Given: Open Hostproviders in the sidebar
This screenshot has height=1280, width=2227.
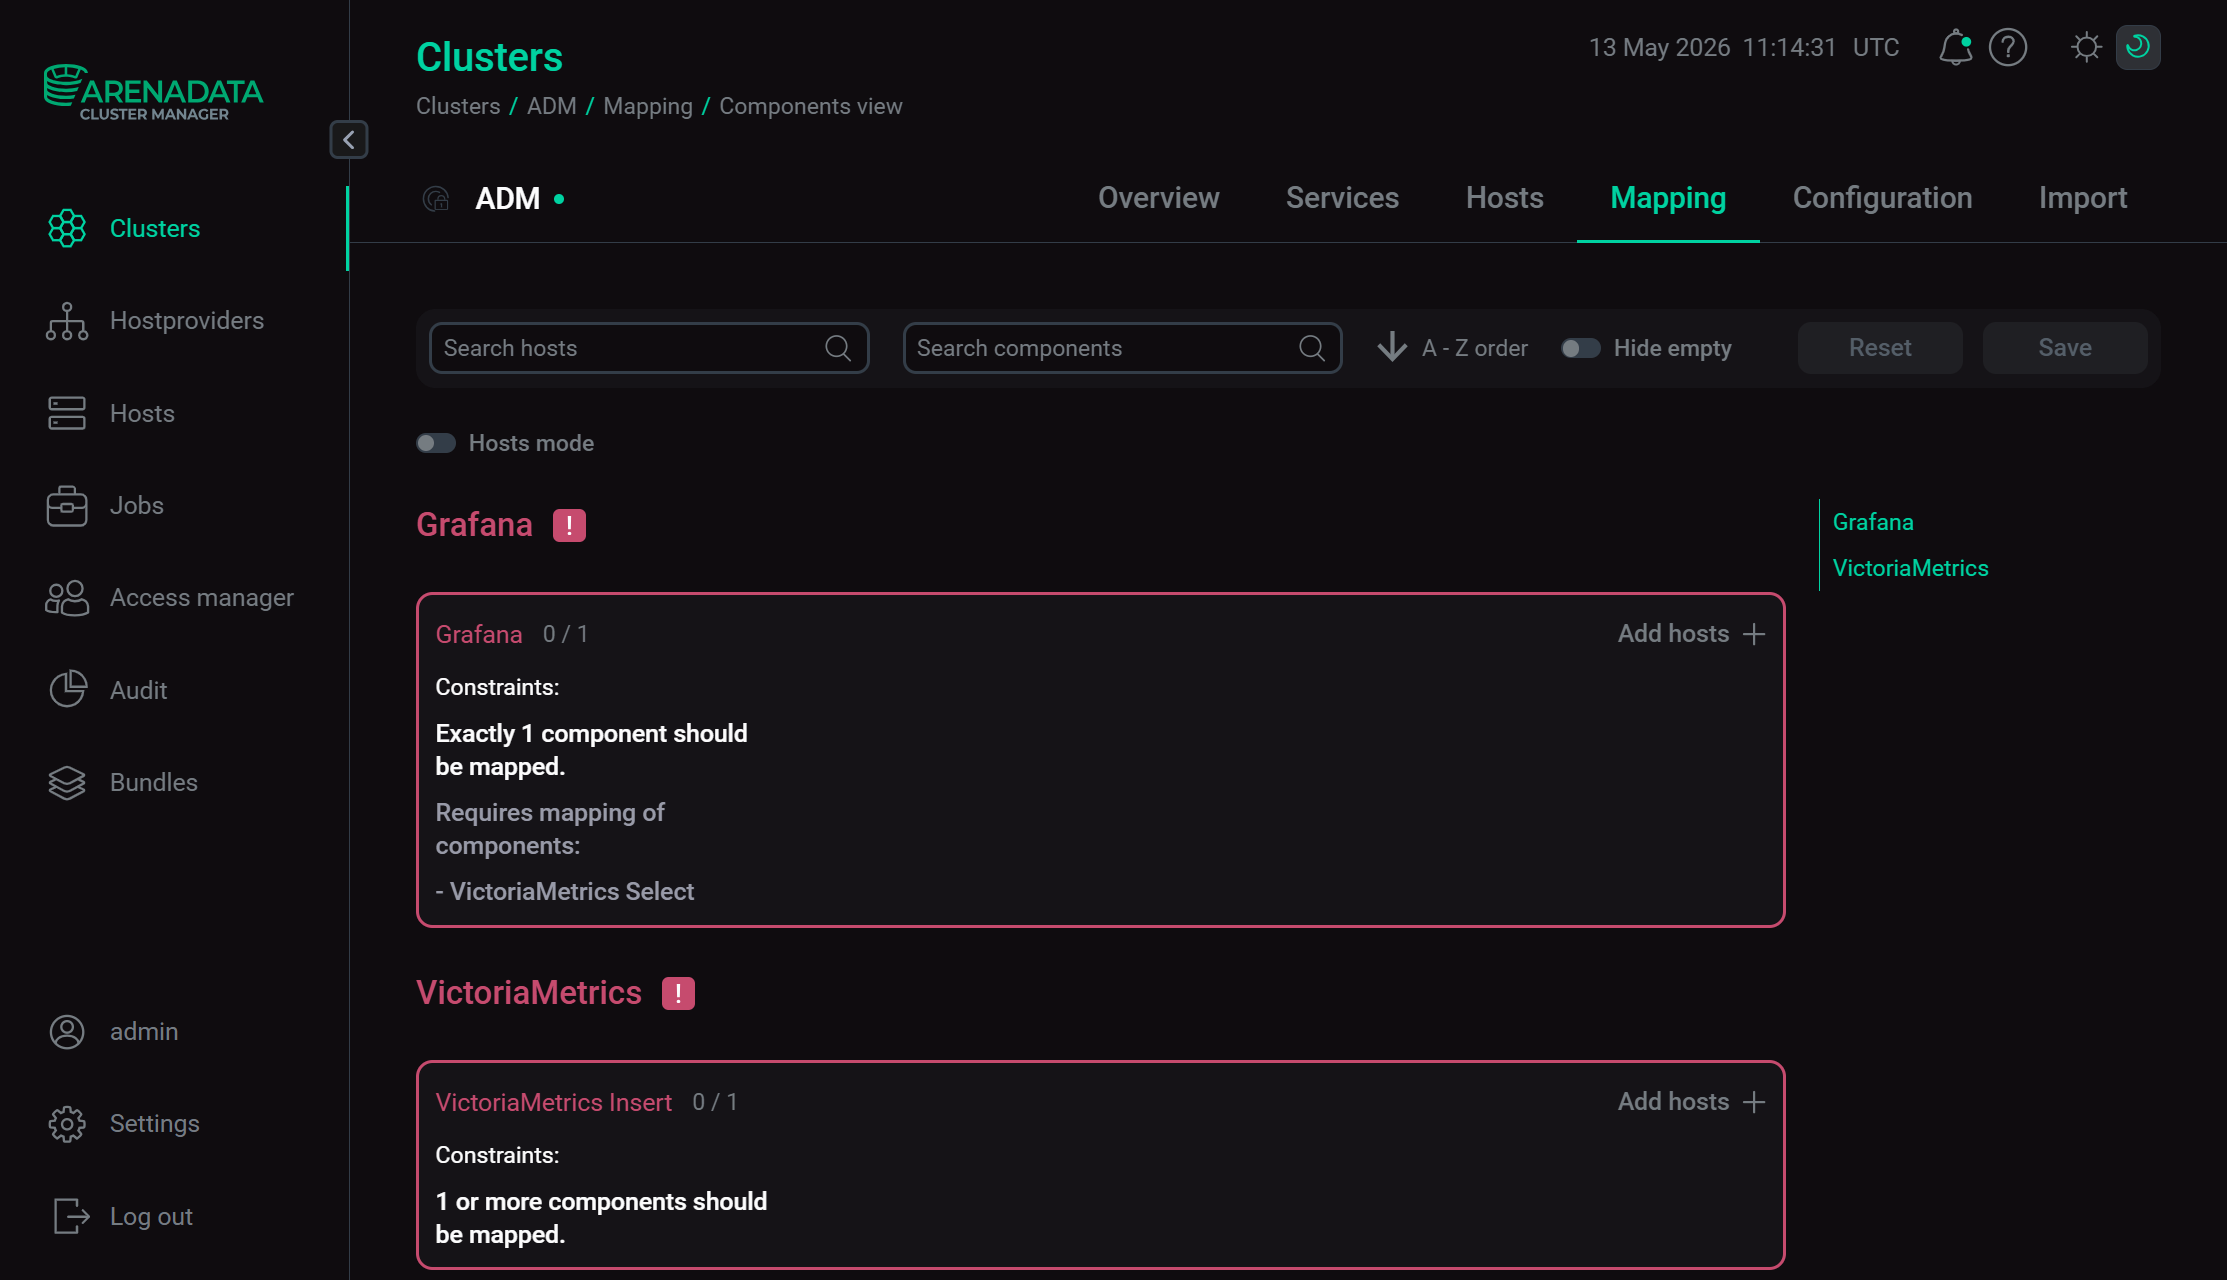Looking at the screenshot, I should [187, 321].
